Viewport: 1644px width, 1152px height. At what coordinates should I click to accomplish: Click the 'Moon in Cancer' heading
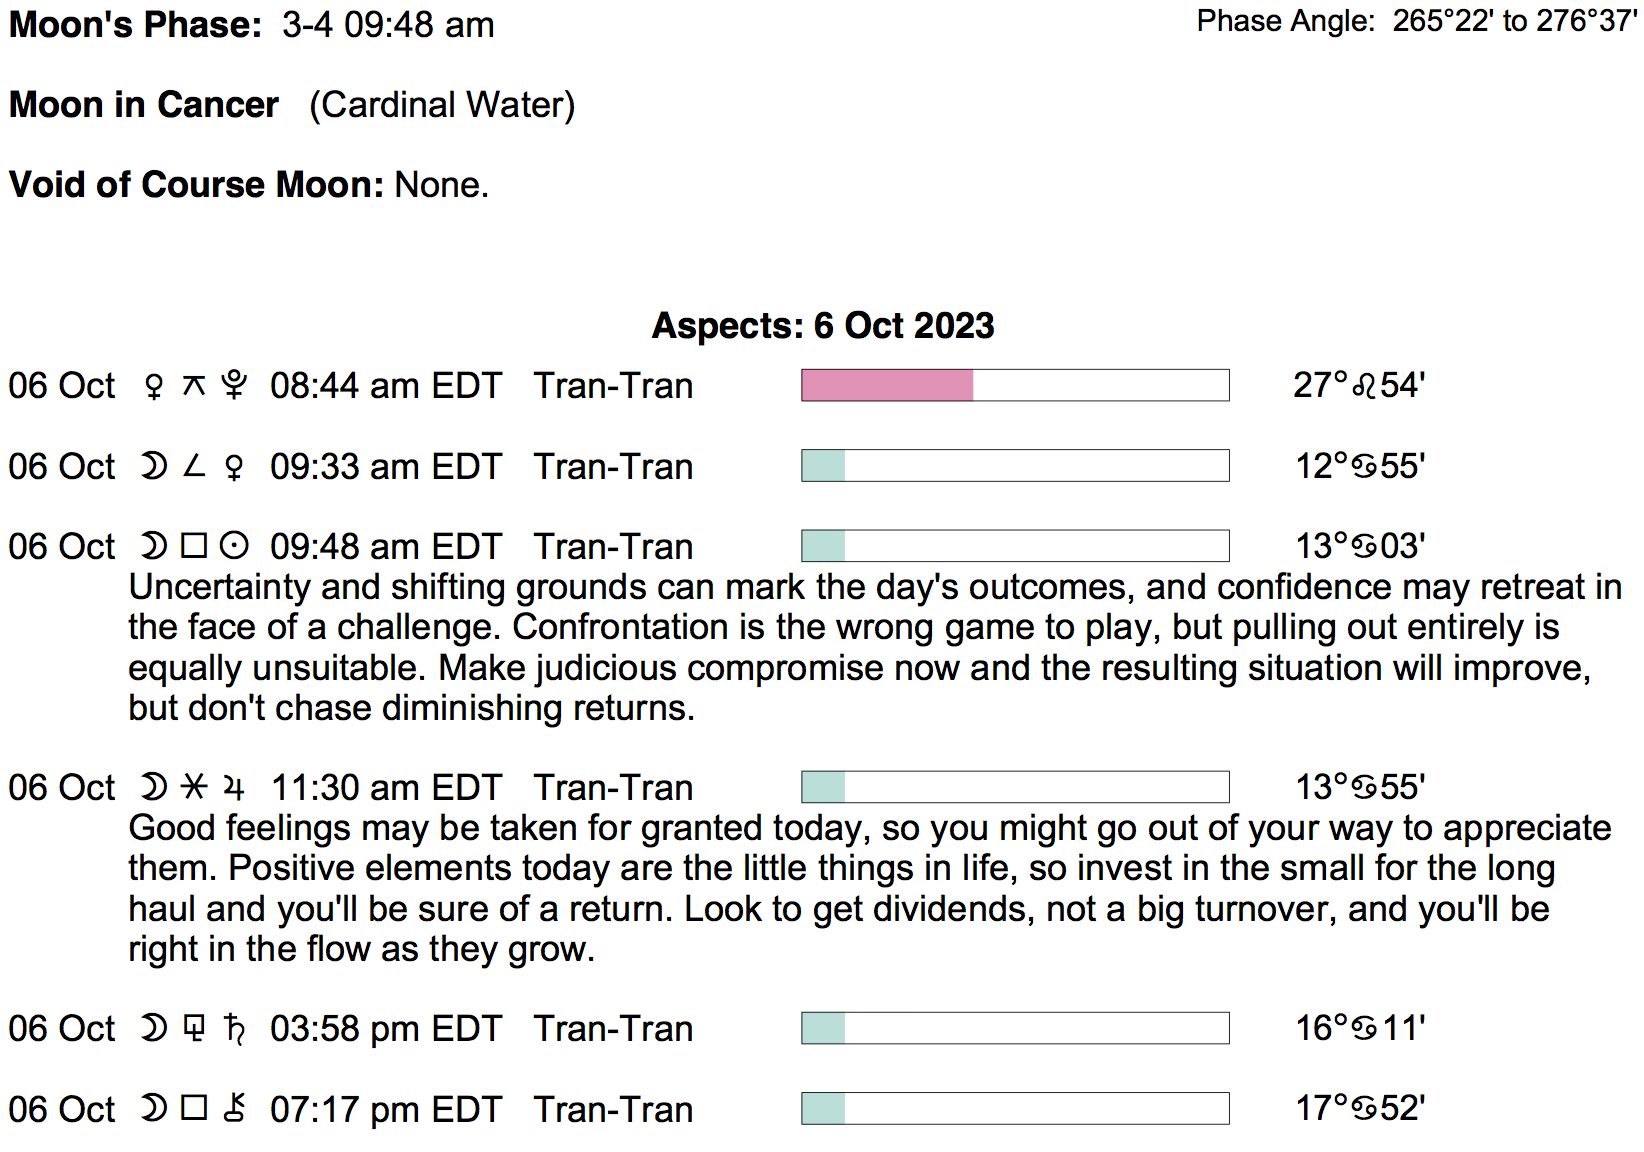point(144,105)
